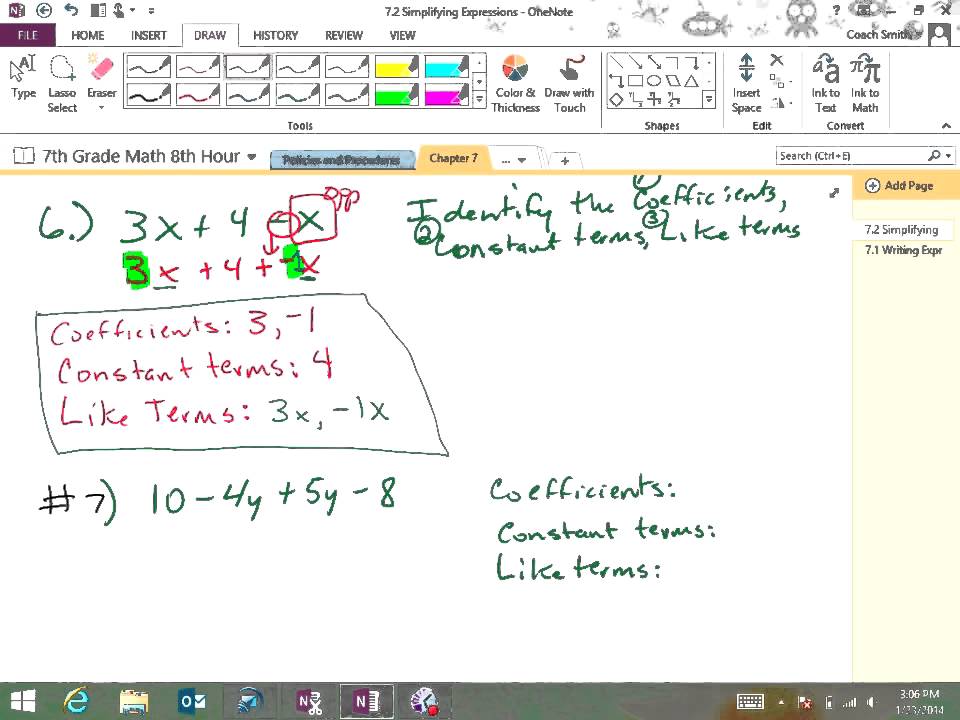Switch to the HOME tab
The width and height of the screenshot is (960, 720).
tap(88, 36)
